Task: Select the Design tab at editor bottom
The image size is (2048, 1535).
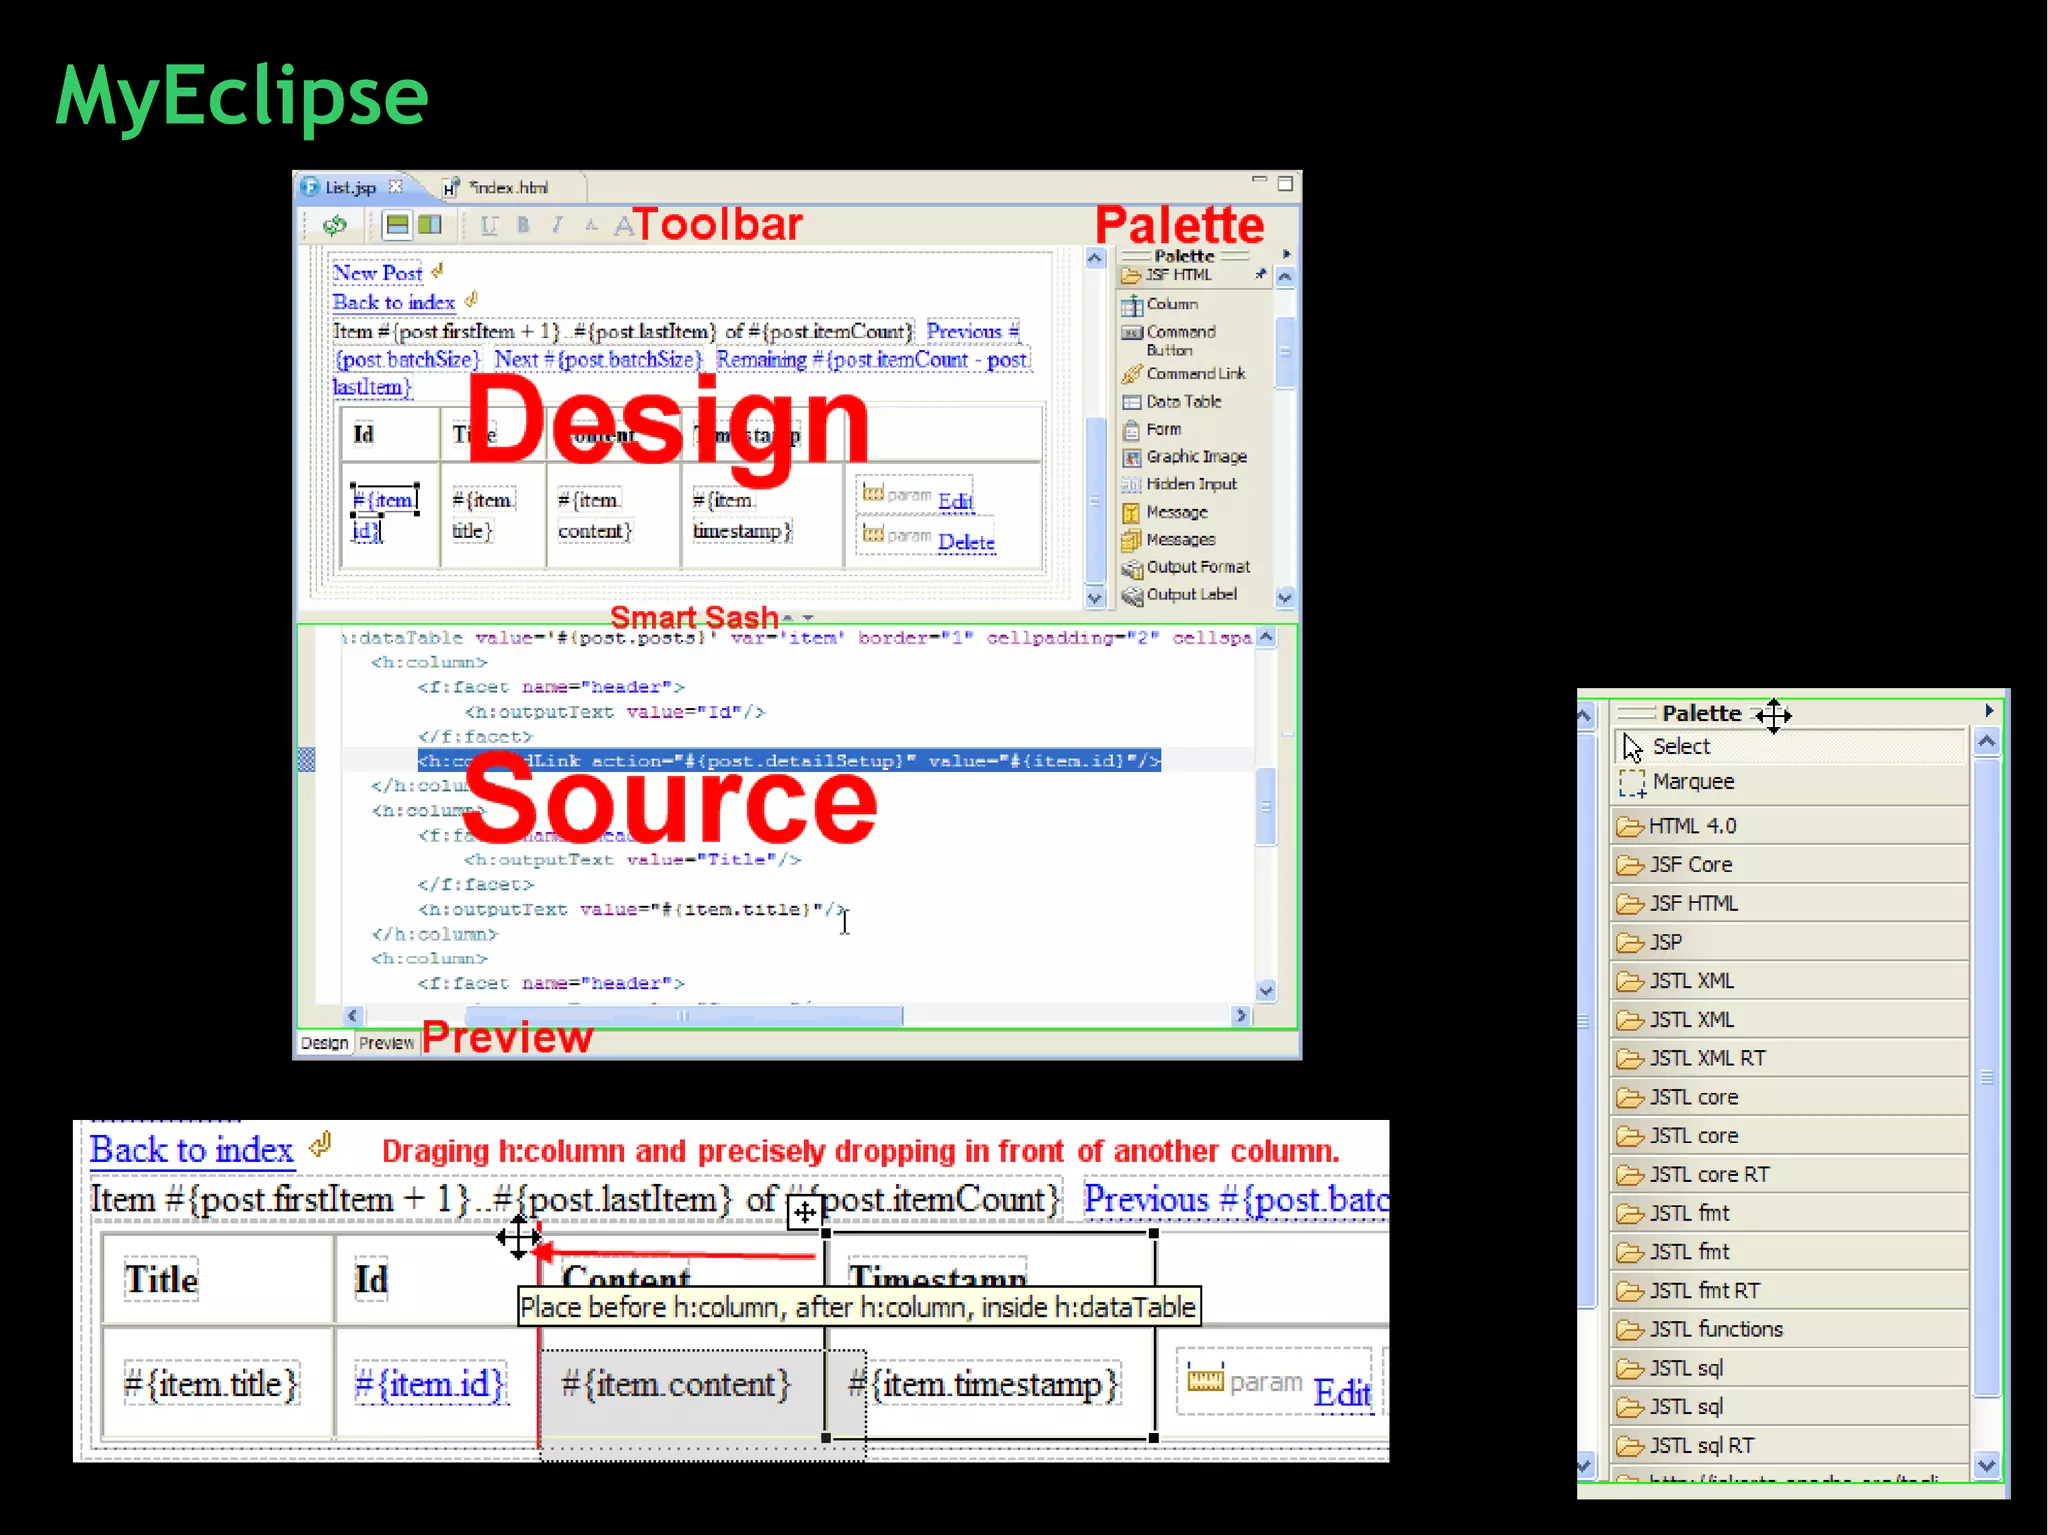Action: click(325, 1043)
